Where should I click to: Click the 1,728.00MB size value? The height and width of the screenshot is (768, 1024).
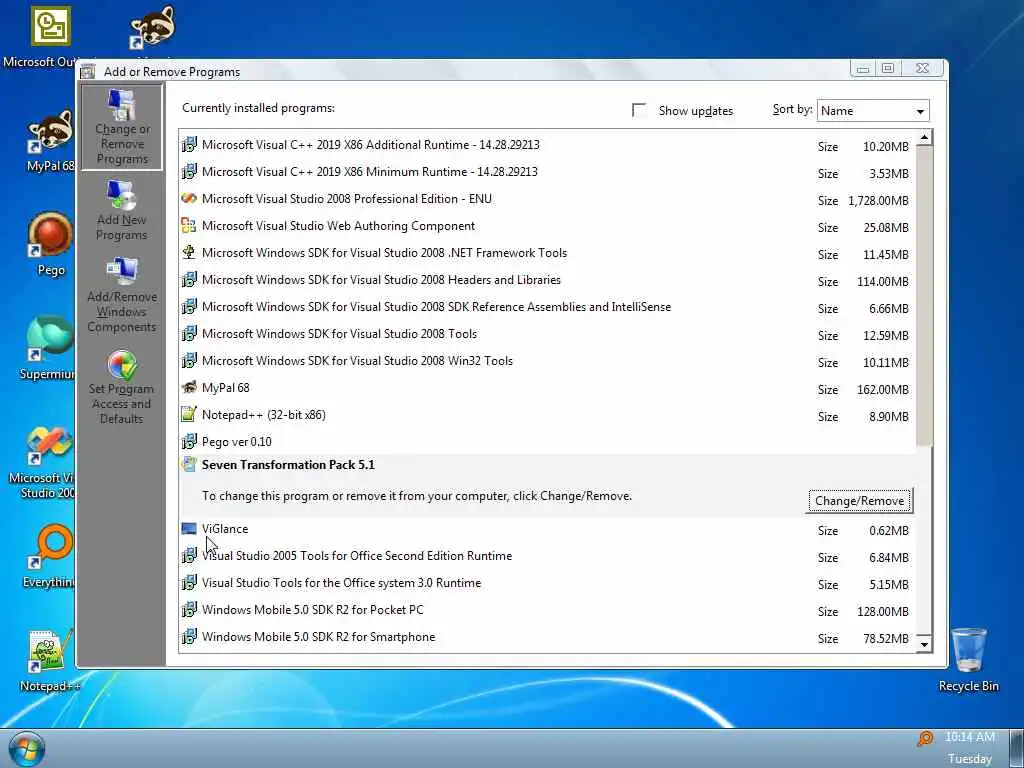878,201
